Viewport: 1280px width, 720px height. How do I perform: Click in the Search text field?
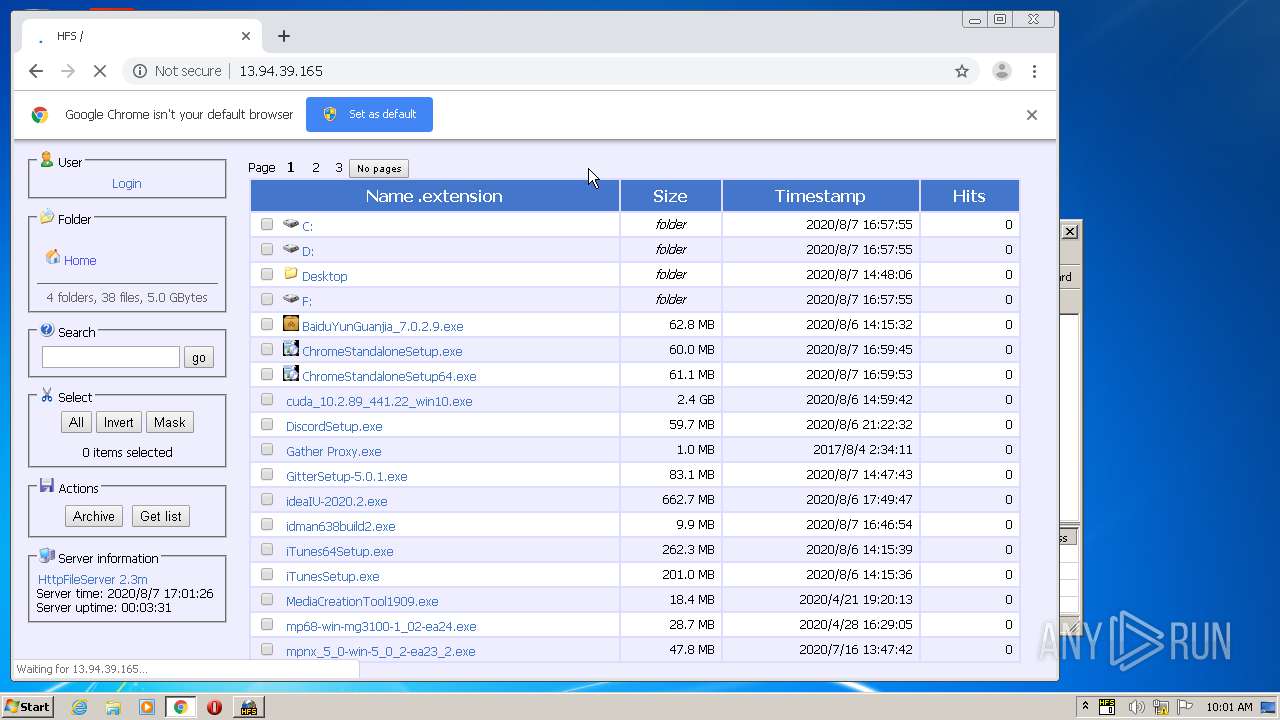[111, 357]
